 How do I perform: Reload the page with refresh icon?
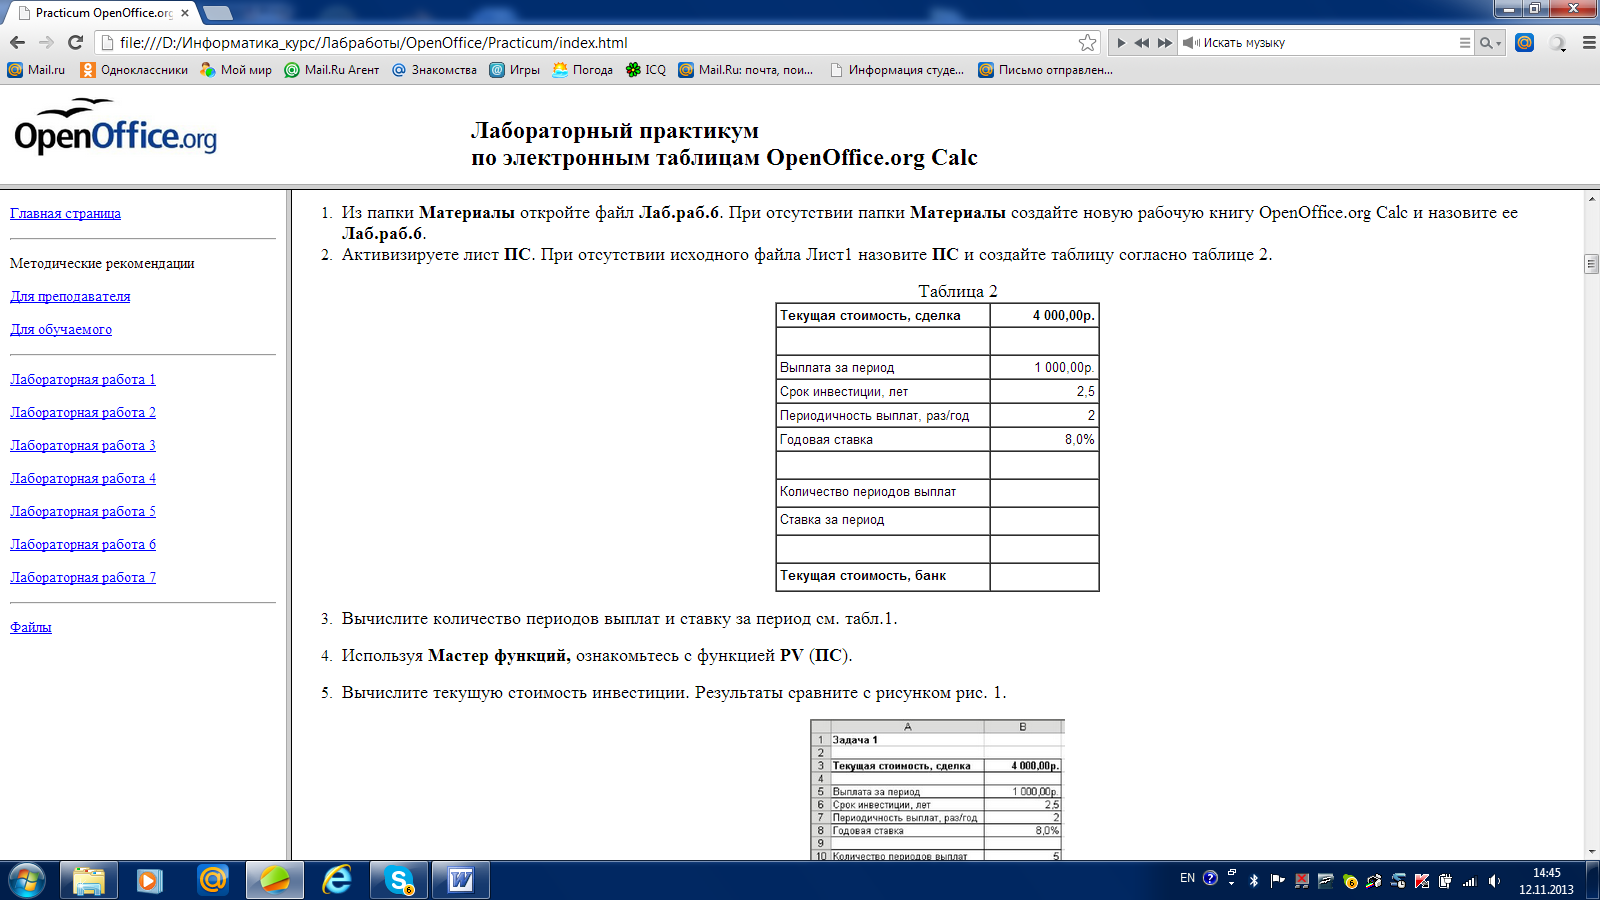[75, 42]
